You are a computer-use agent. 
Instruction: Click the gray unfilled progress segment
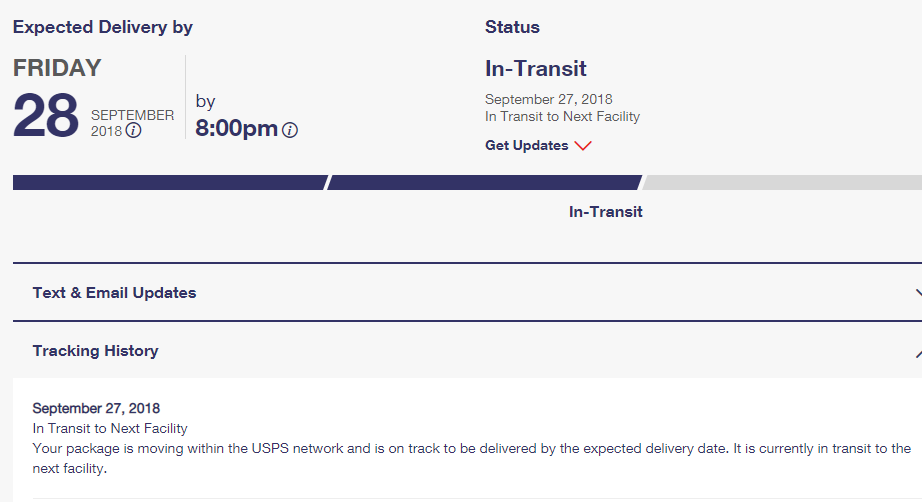pos(781,182)
